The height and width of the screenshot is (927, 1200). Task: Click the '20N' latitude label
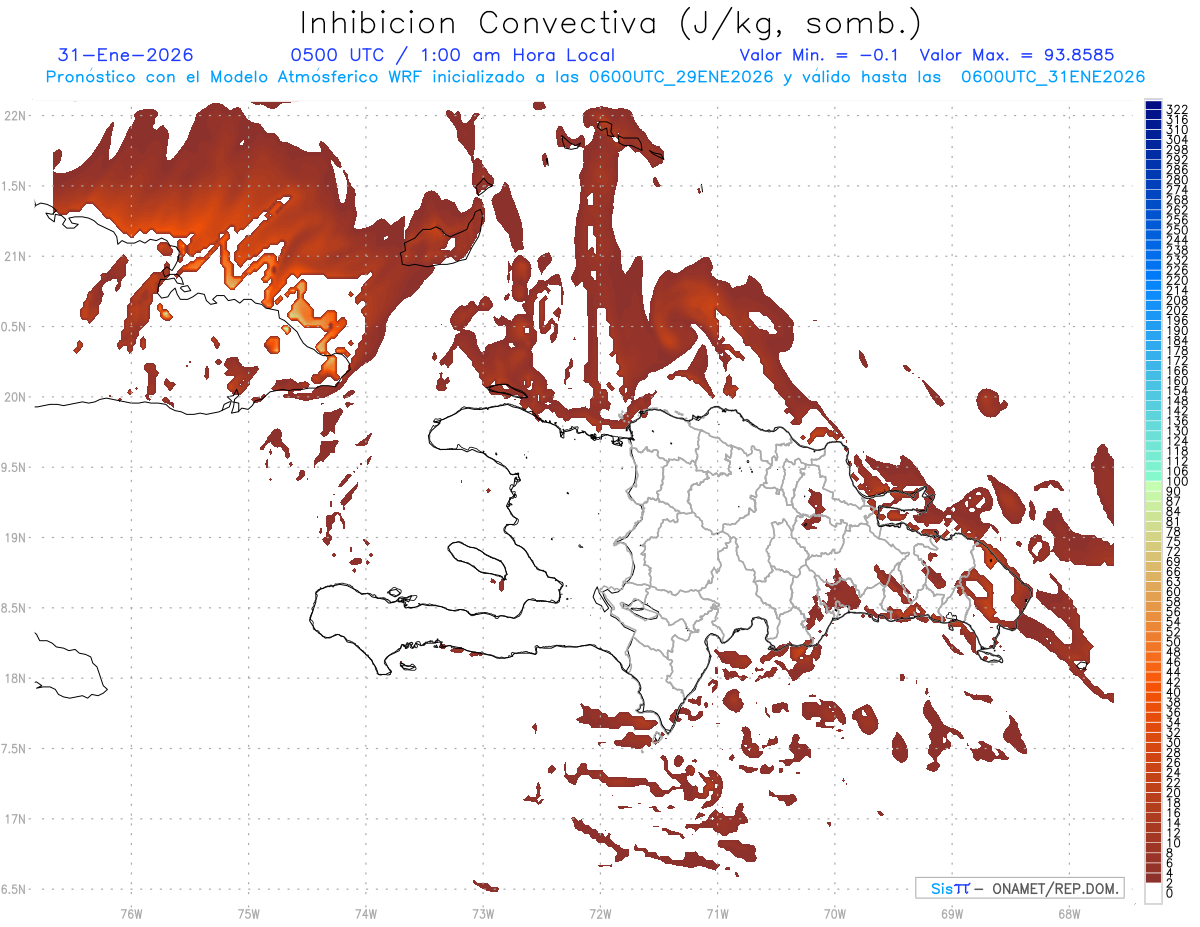coord(15,397)
